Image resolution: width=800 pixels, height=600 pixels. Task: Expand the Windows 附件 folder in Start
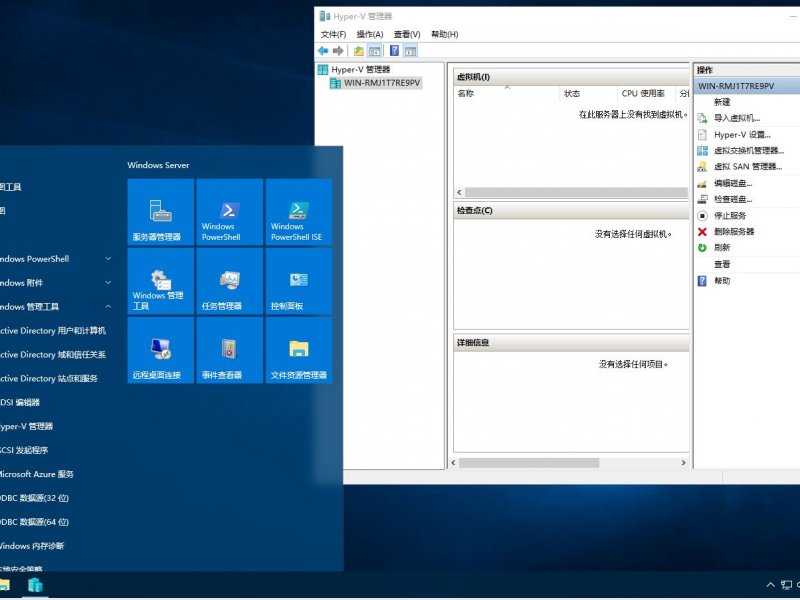[x=55, y=283]
